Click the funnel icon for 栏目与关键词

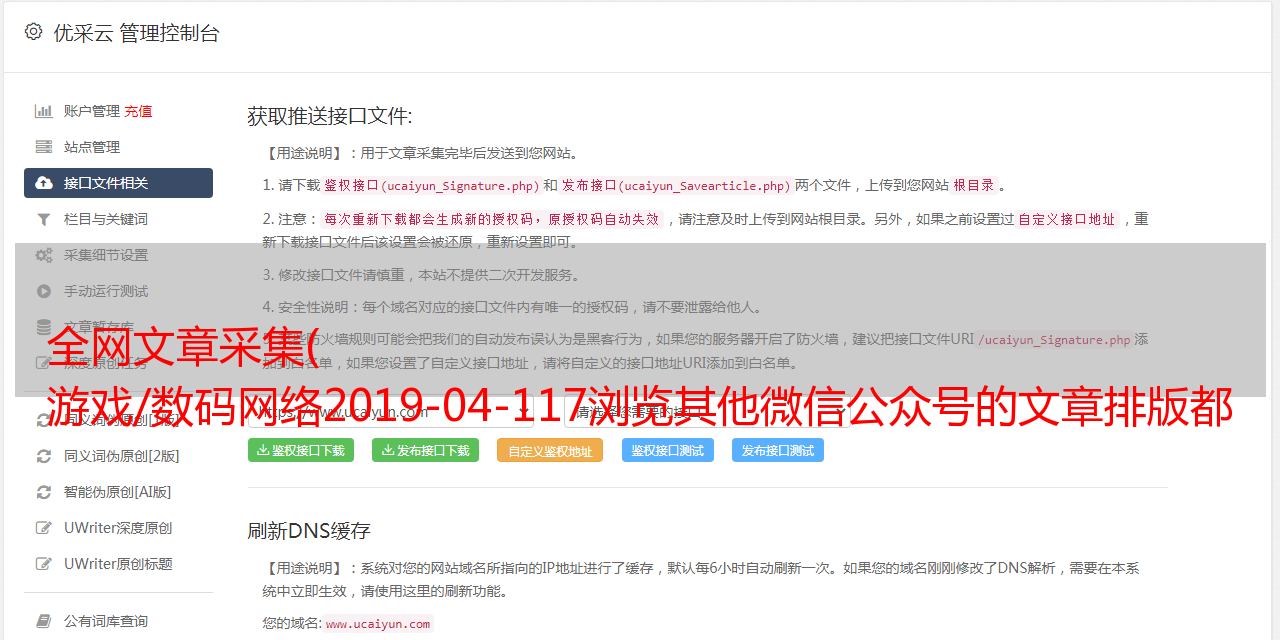pyautogui.click(x=44, y=219)
